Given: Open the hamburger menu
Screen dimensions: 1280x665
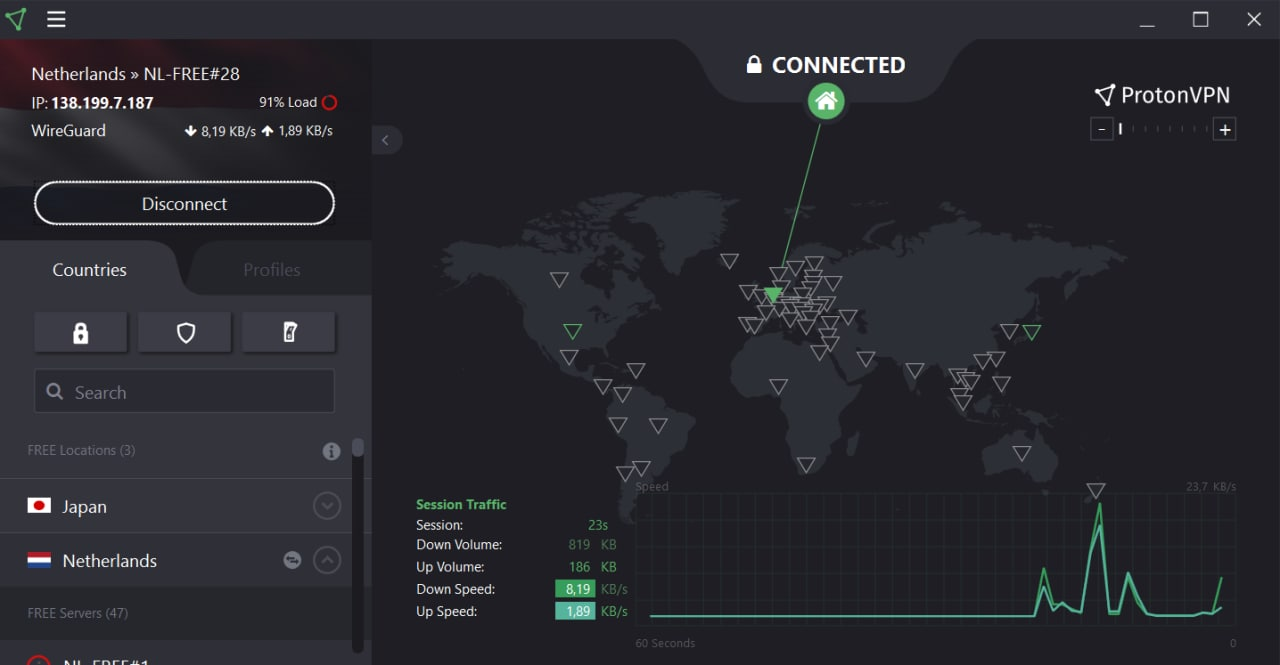Looking at the screenshot, I should 56,19.
